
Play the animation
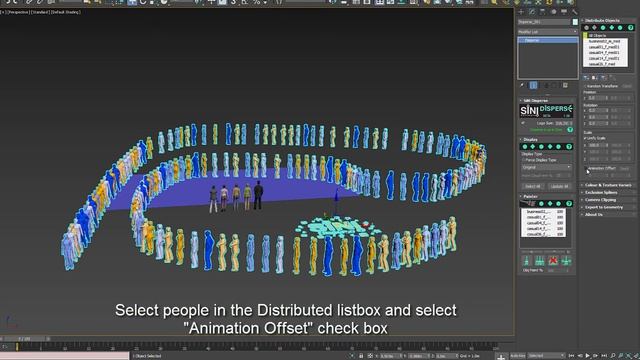coord(588,356)
